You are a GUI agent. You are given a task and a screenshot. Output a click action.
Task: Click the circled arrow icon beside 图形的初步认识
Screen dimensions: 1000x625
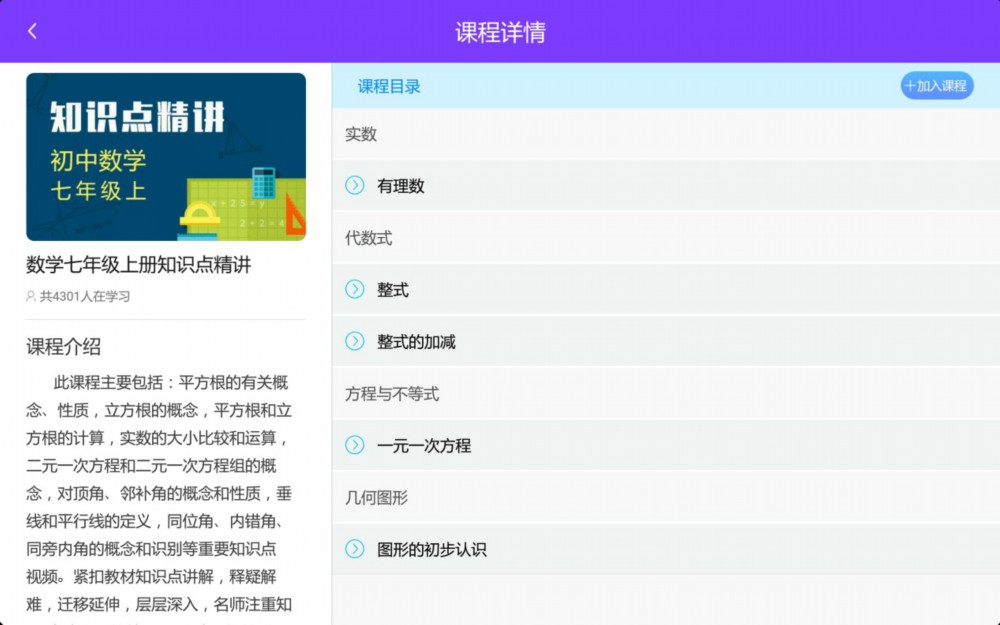click(354, 549)
